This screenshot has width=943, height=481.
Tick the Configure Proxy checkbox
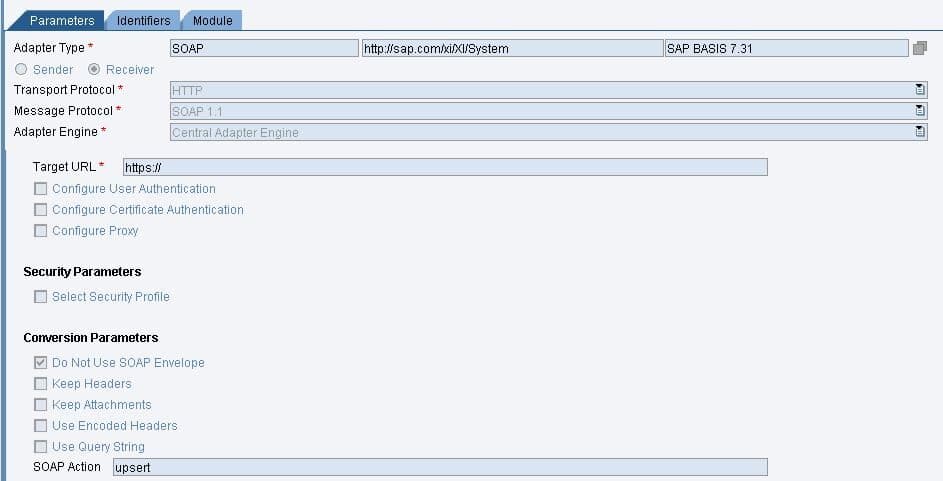point(41,231)
